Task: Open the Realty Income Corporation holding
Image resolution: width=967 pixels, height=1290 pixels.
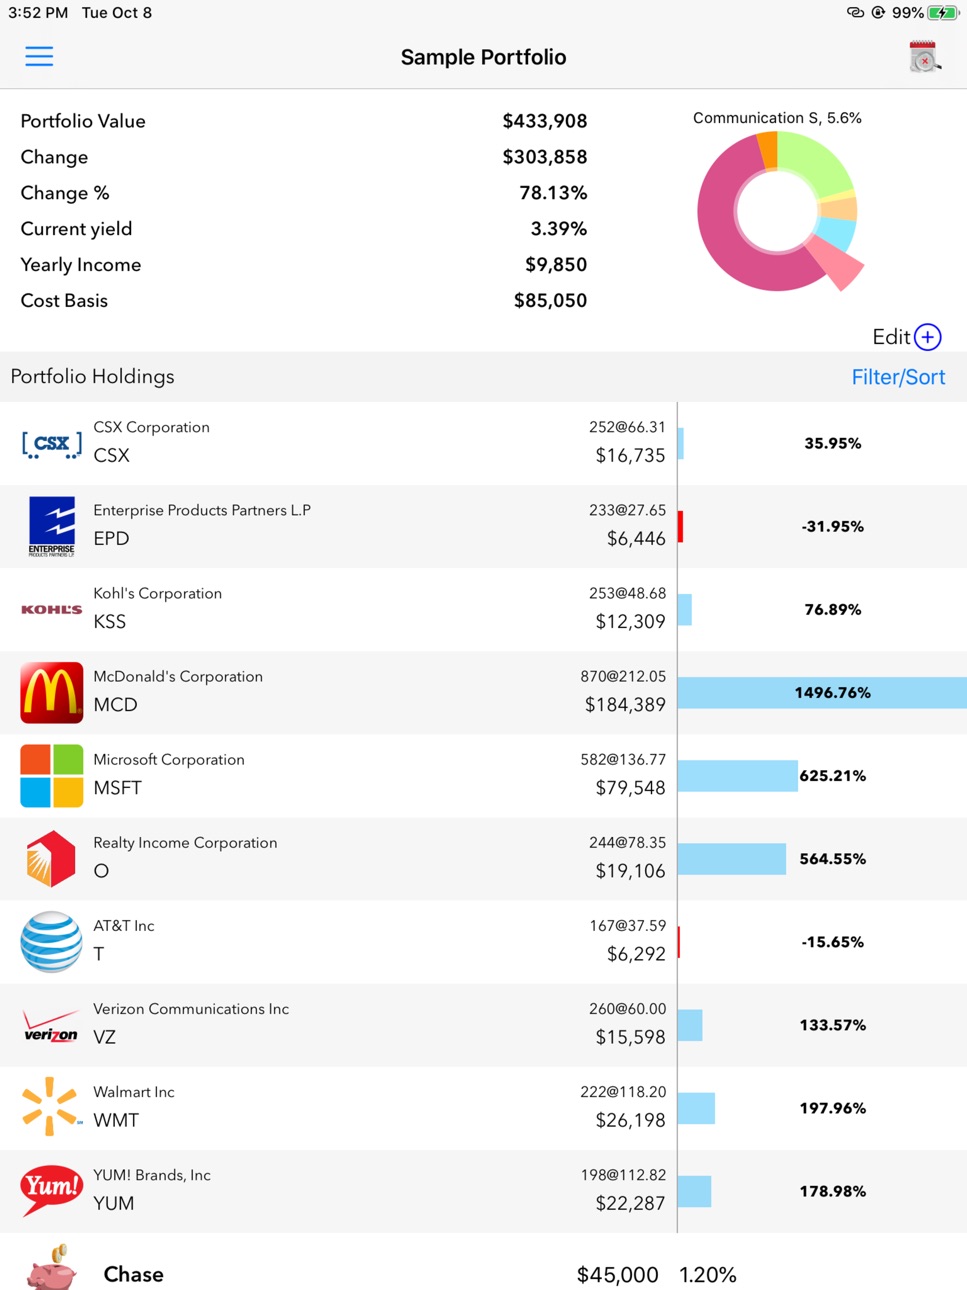Action: pyautogui.click(x=483, y=859)
